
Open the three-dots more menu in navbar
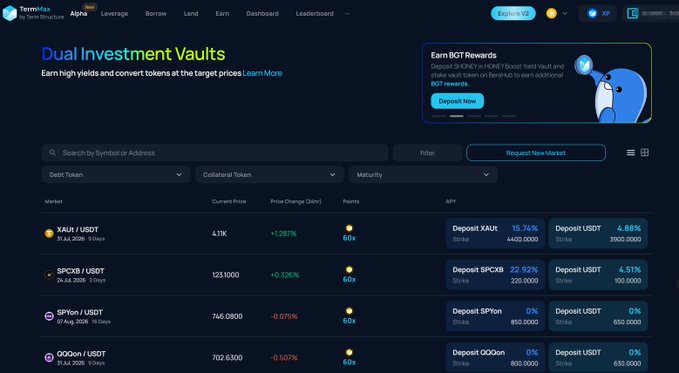click(x=347, y=13)
